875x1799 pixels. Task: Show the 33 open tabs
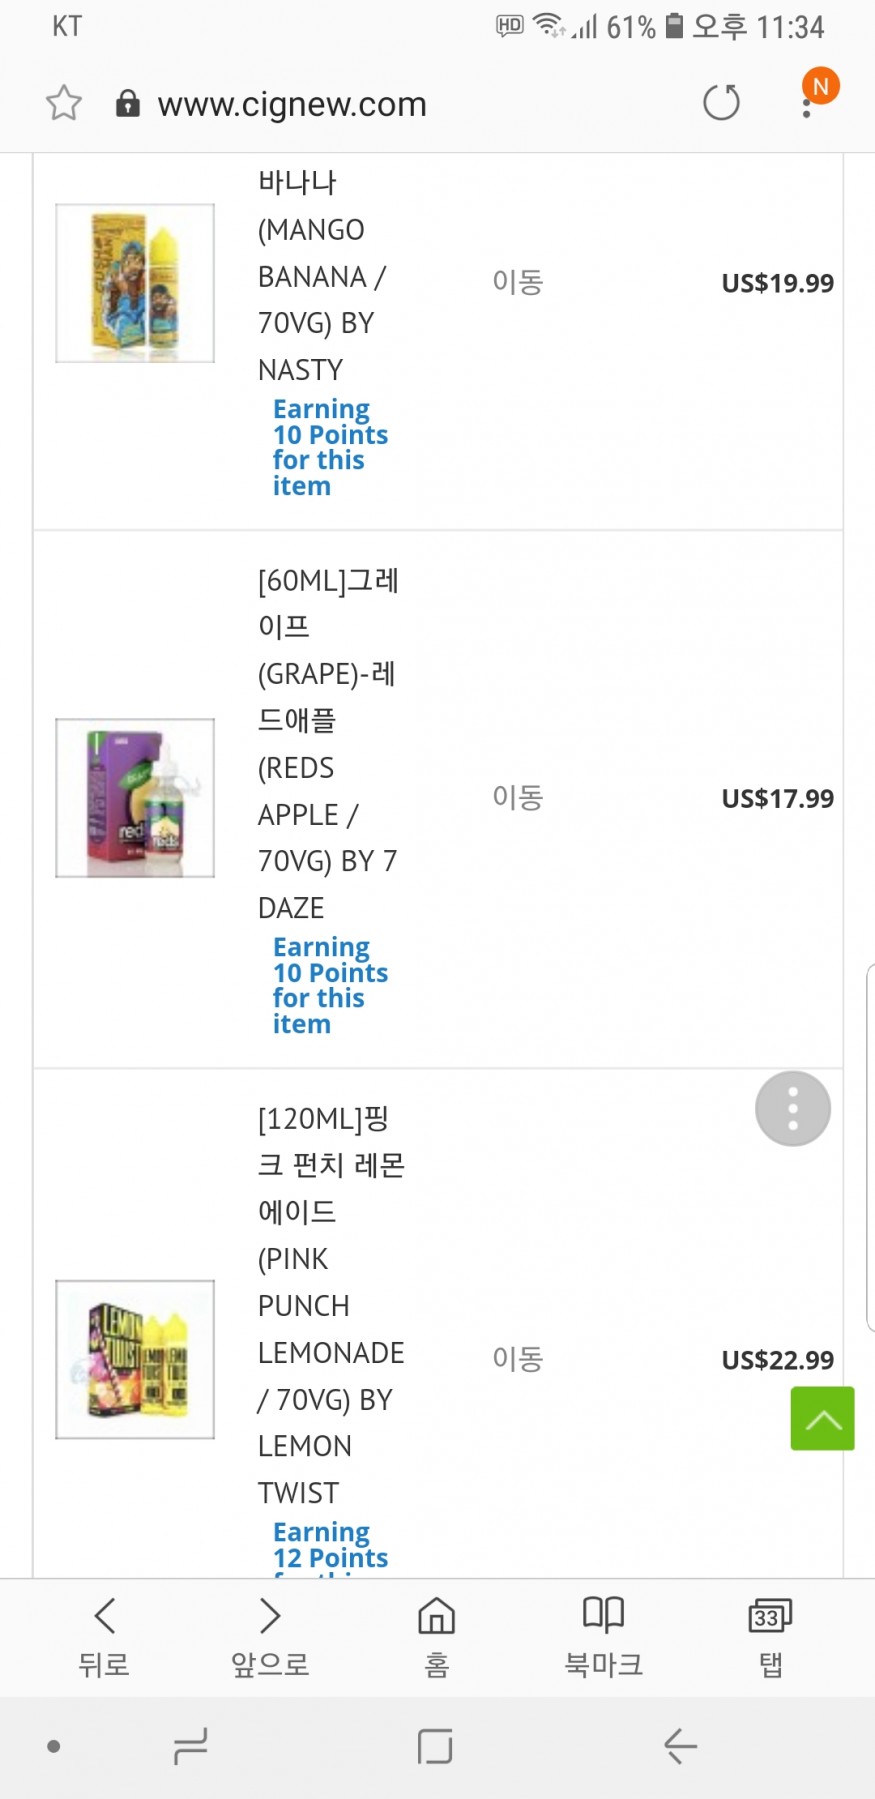770,1635
